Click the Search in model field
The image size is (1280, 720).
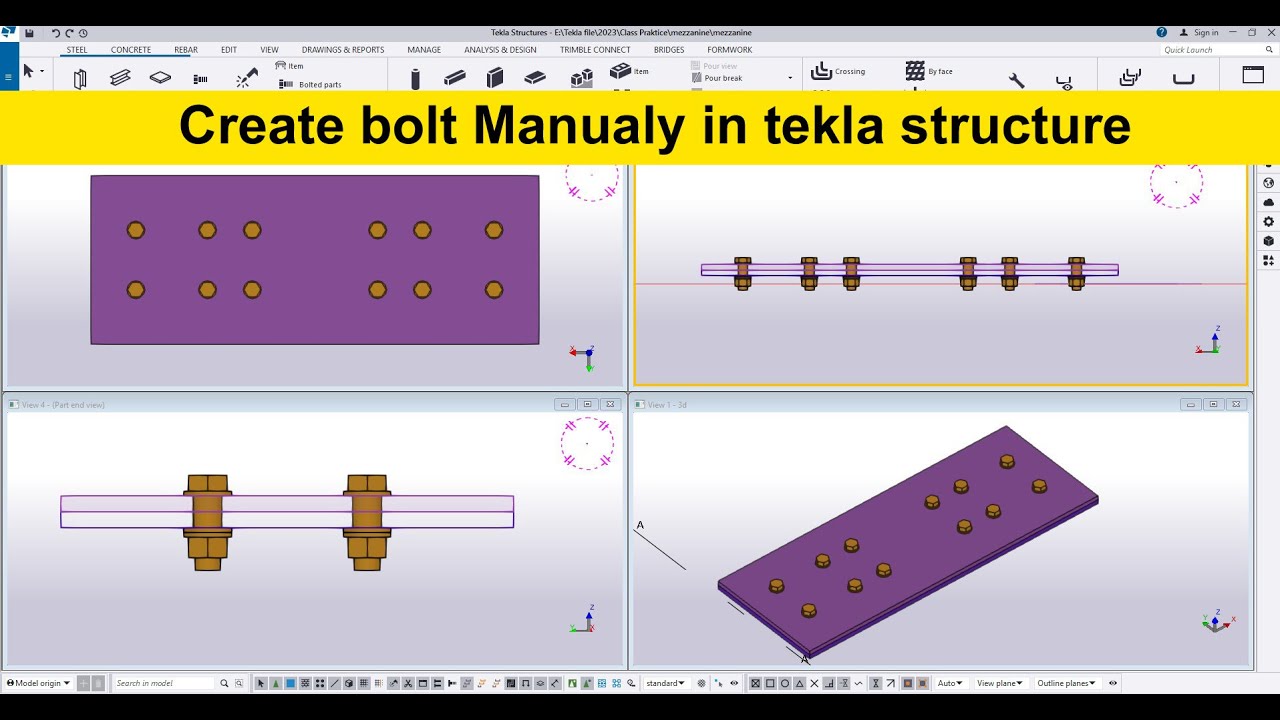point(164,683)
